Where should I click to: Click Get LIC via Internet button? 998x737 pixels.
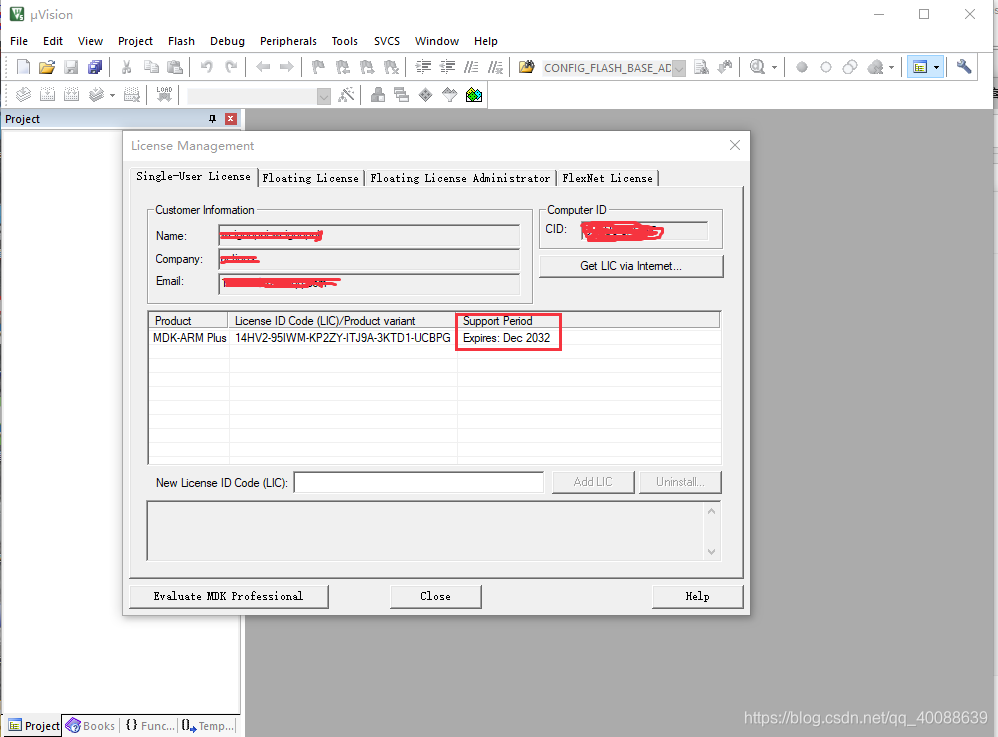pos(631,266)
